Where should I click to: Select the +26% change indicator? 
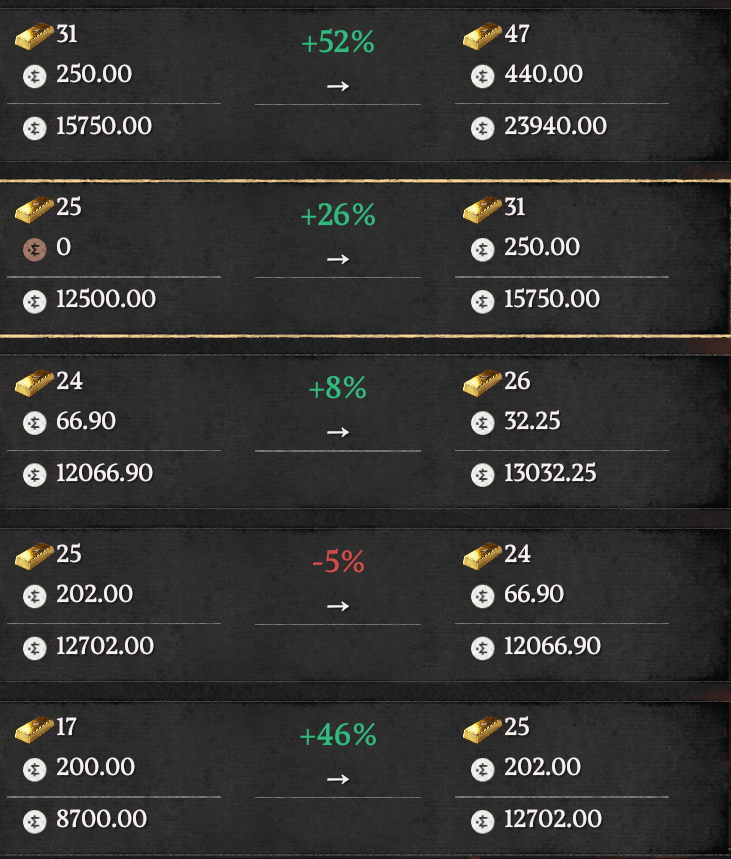(x=338, y=215)
